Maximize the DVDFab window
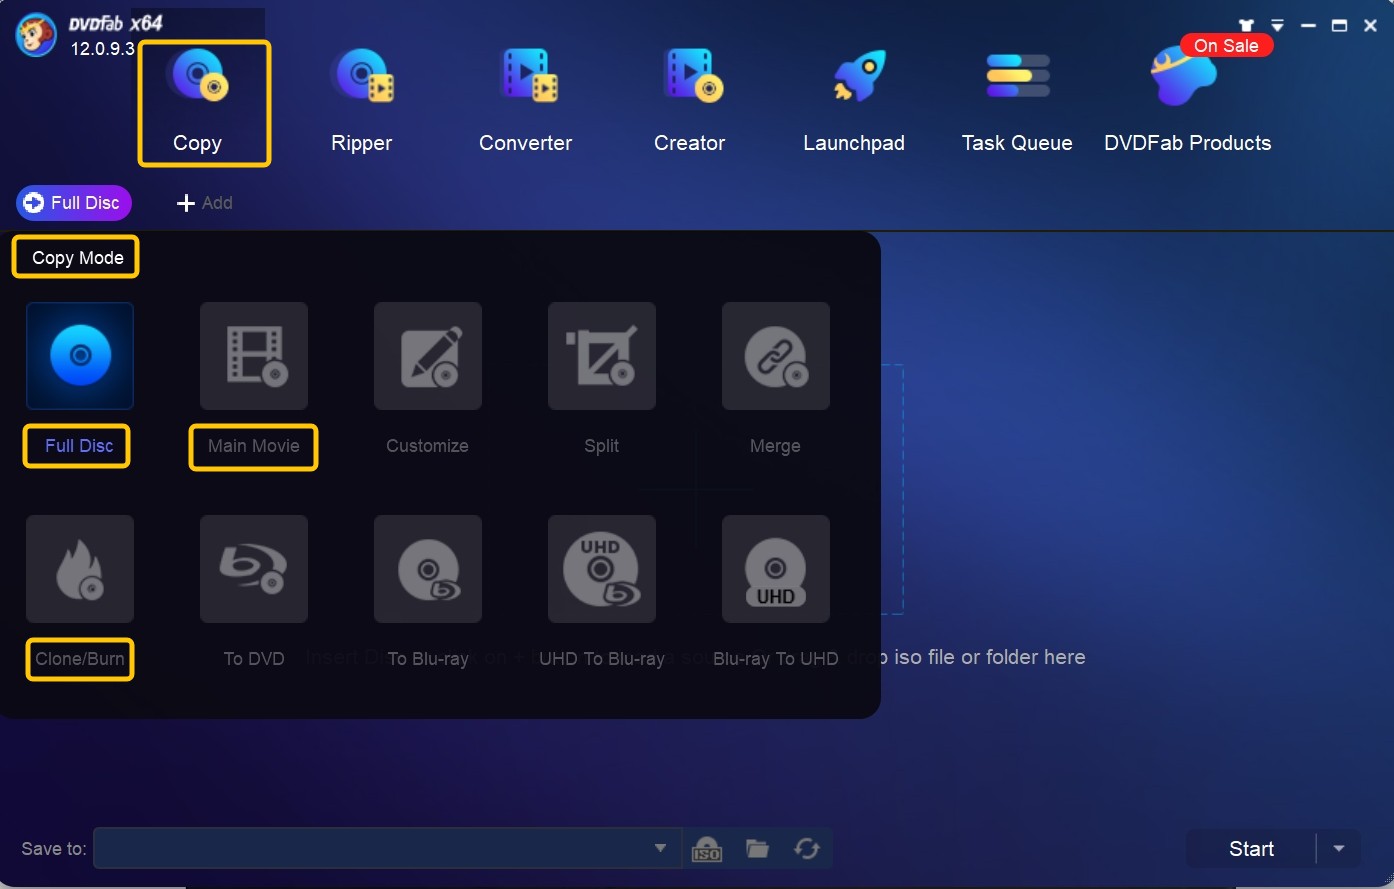 [x=1339, y=26]
